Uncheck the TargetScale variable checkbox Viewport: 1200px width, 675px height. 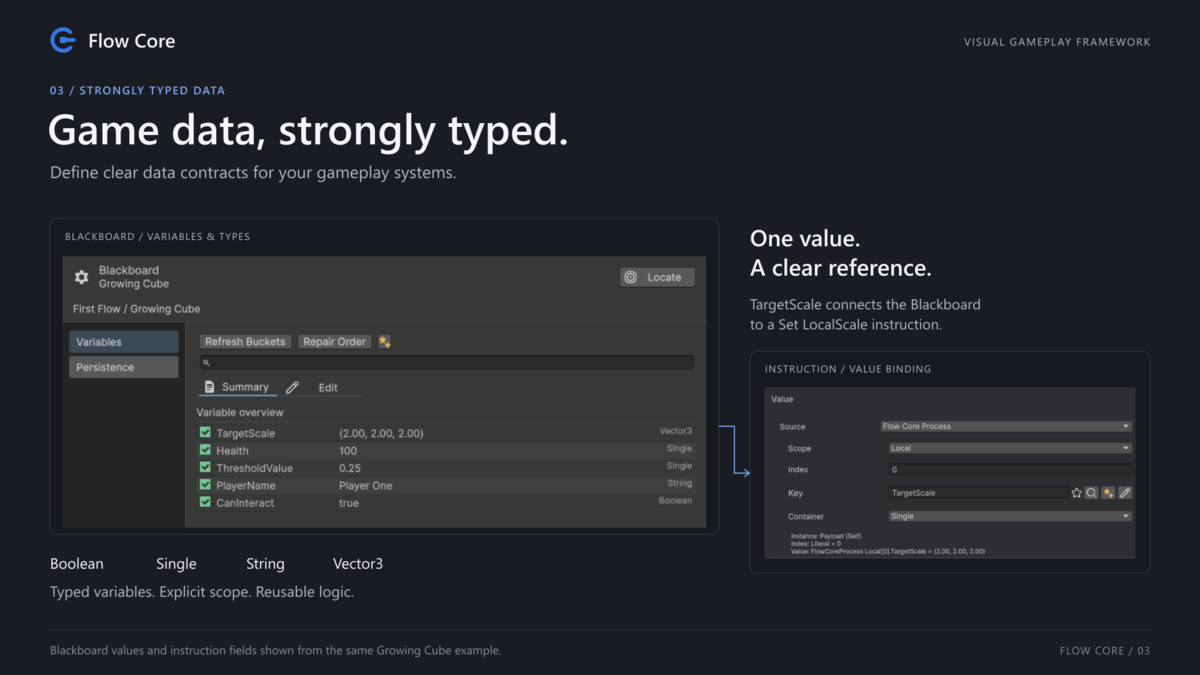tap(205, 433)
